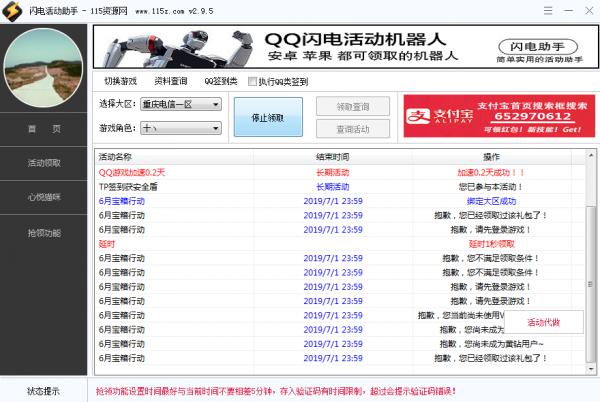Click the 加速0.2天成功 result cell
Viewport: 600px width, 402px height.
pos(491,173)
